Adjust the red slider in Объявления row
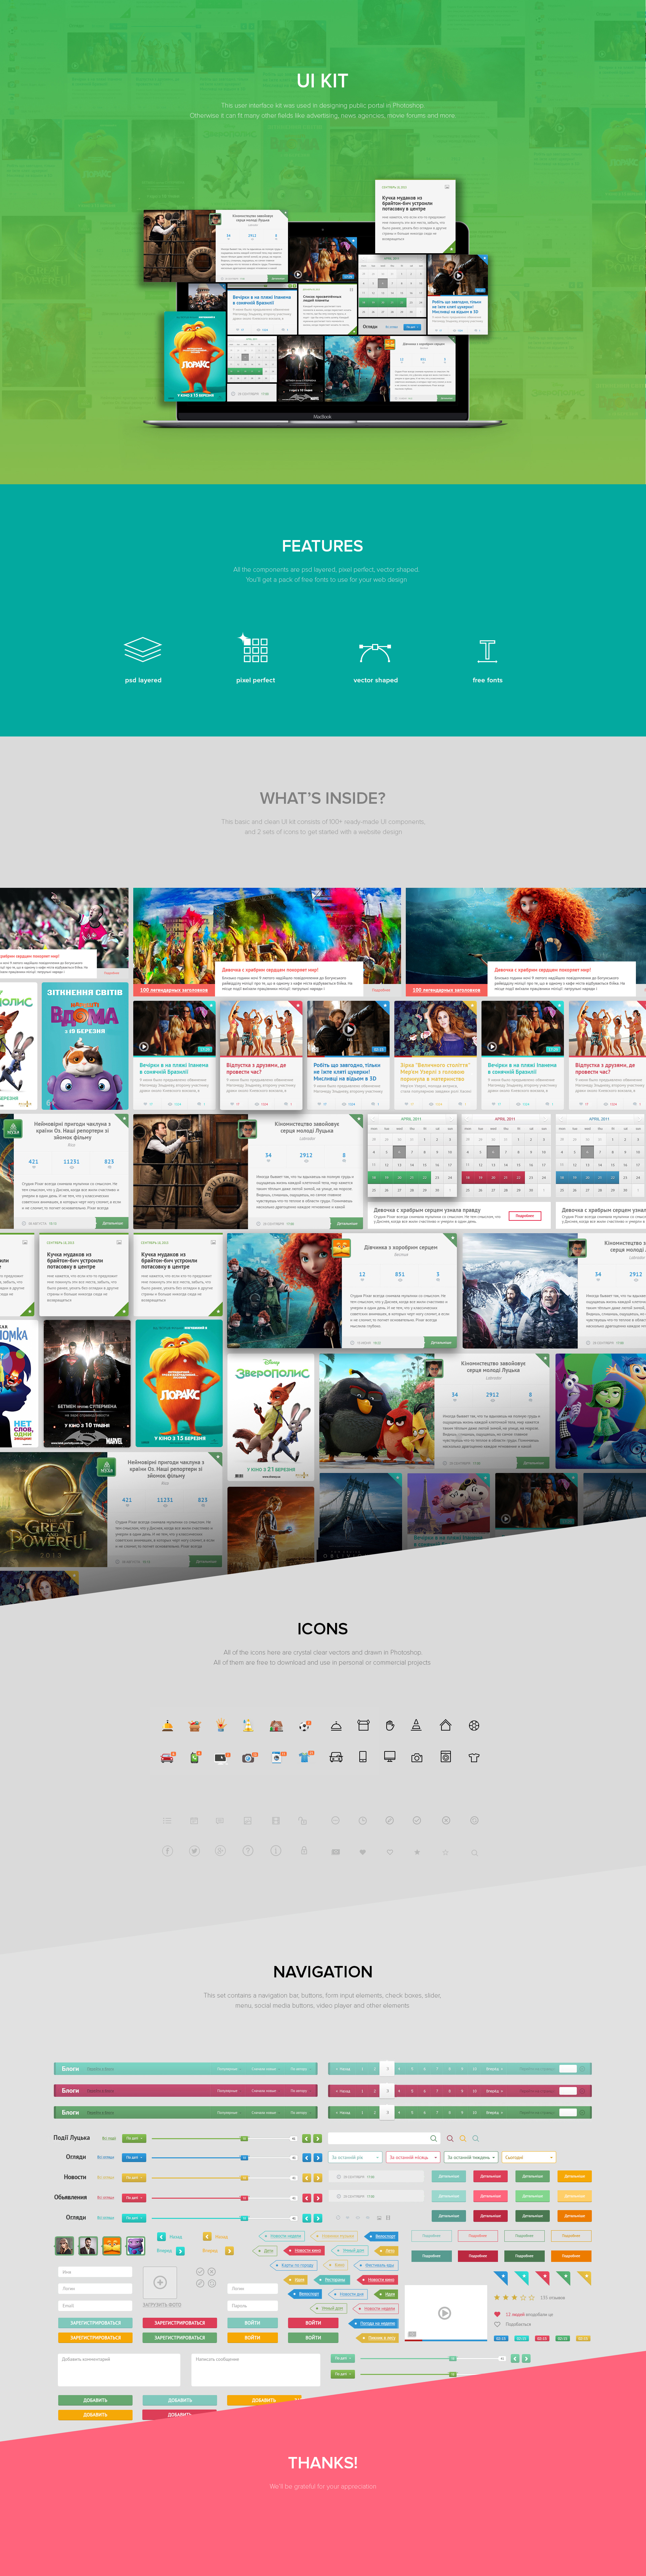This screenshot has height=2576, width=646. 244,2198
